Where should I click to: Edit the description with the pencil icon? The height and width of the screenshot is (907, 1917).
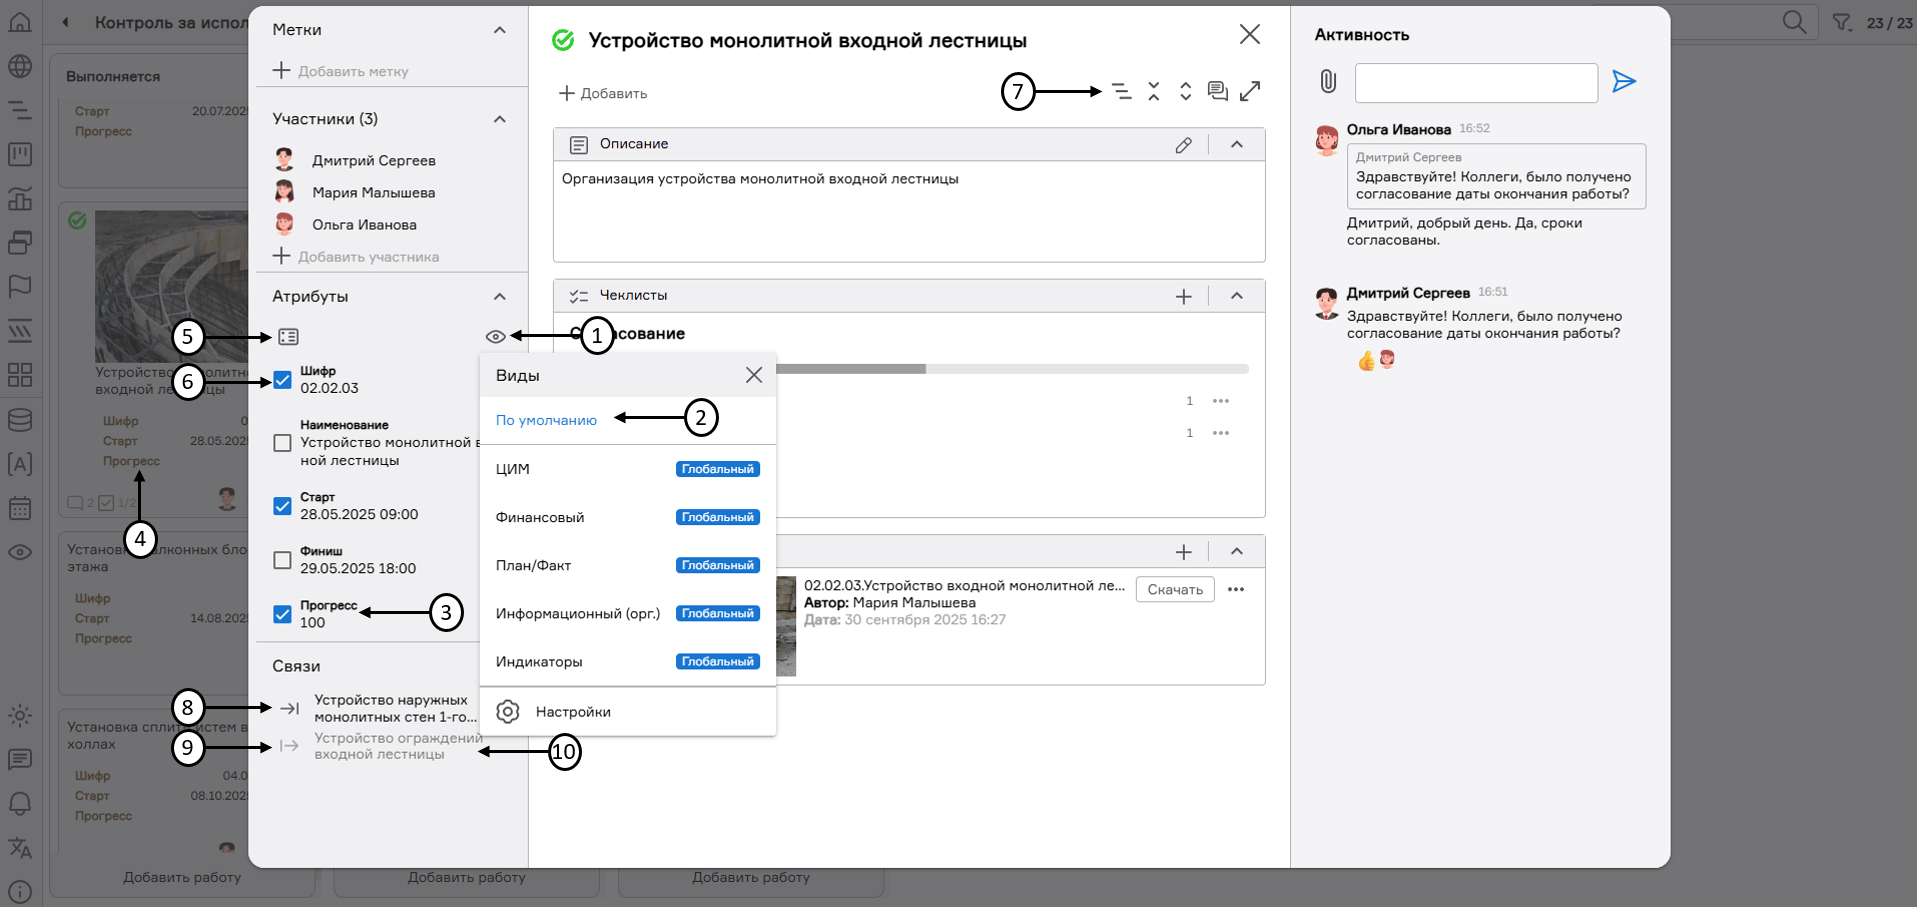pyautogui.click(x=1183, y=145)
